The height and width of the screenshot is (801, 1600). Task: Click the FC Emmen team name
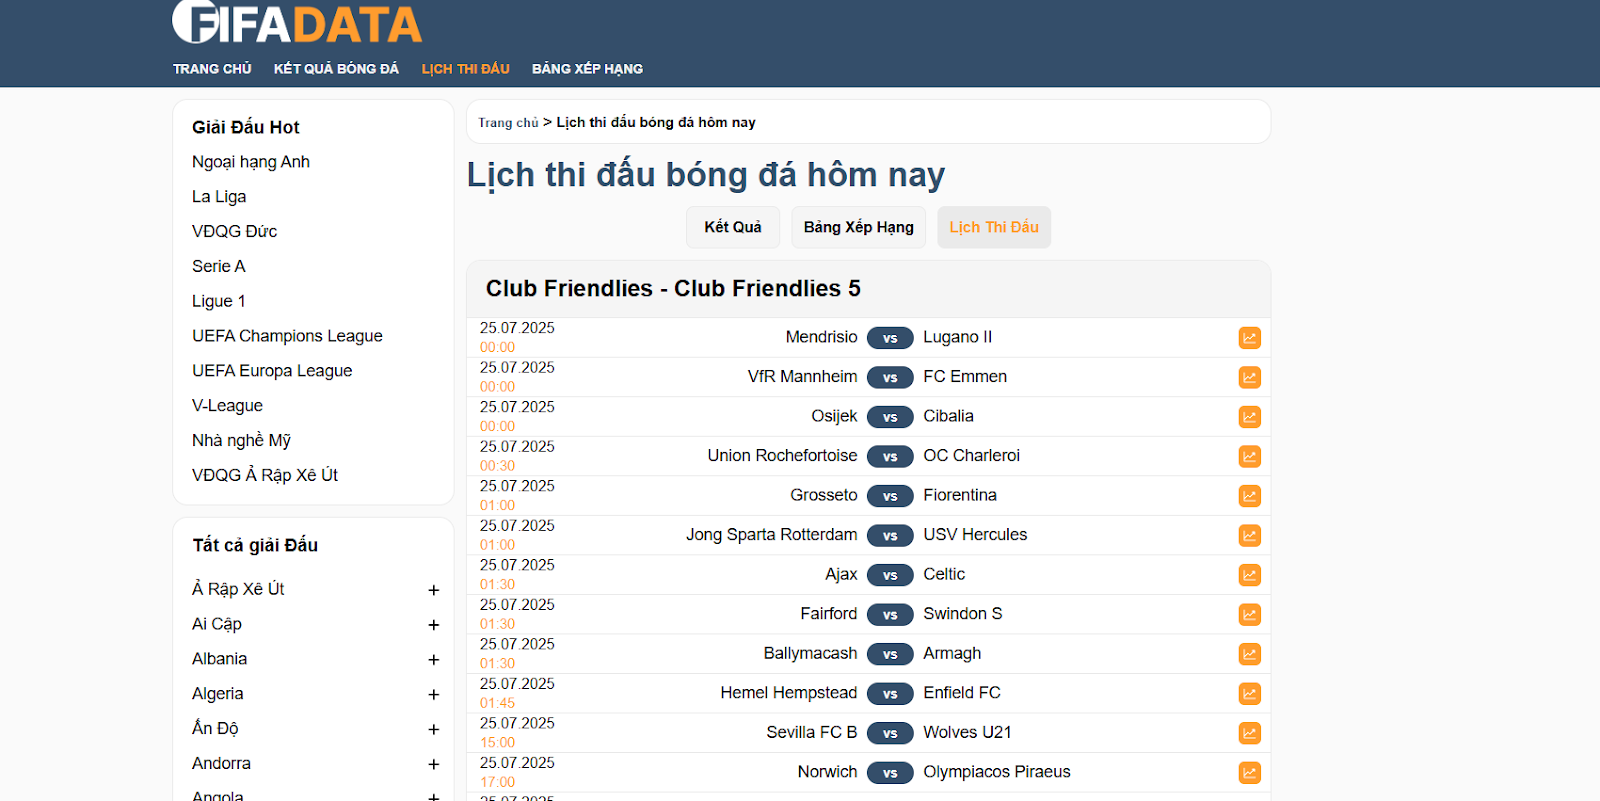point(965,377)
